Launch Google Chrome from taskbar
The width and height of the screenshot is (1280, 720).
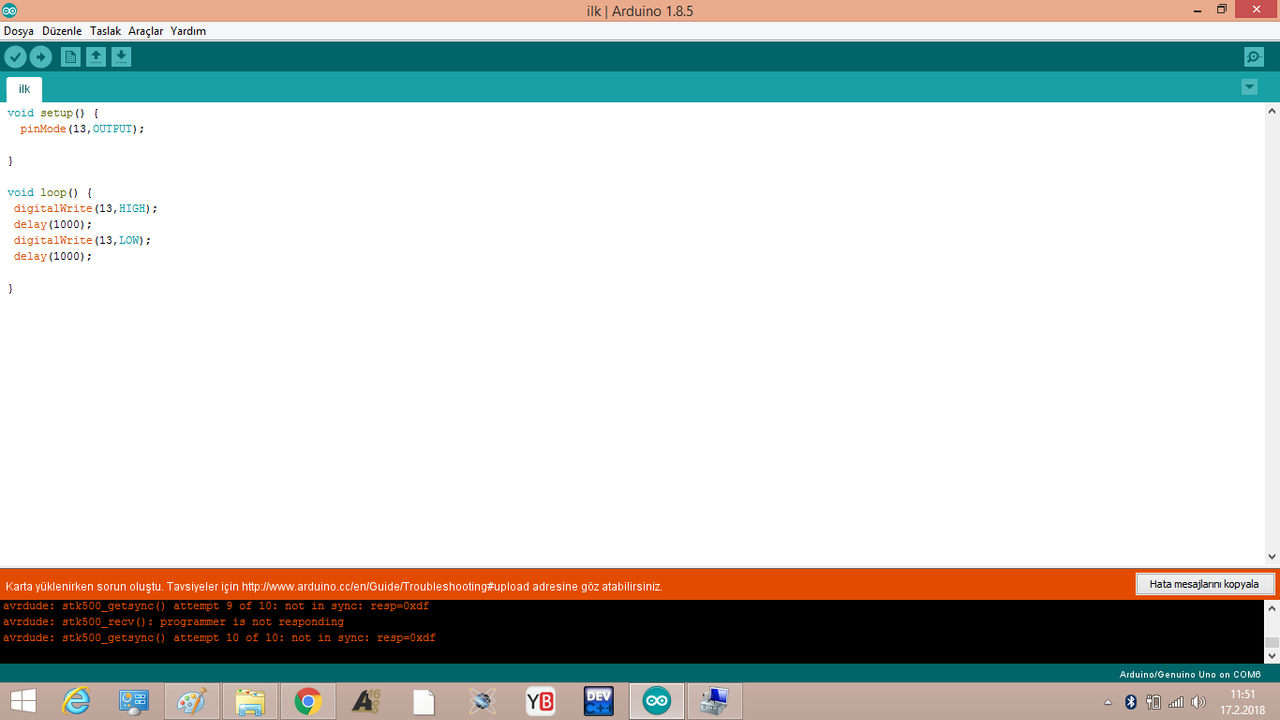(307, 702)
